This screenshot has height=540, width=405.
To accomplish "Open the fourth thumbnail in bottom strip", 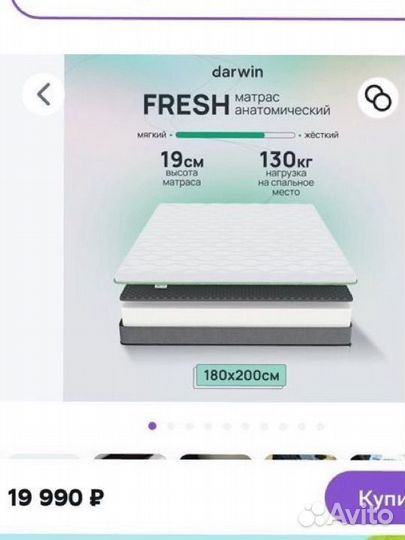I will coord(301,458).
